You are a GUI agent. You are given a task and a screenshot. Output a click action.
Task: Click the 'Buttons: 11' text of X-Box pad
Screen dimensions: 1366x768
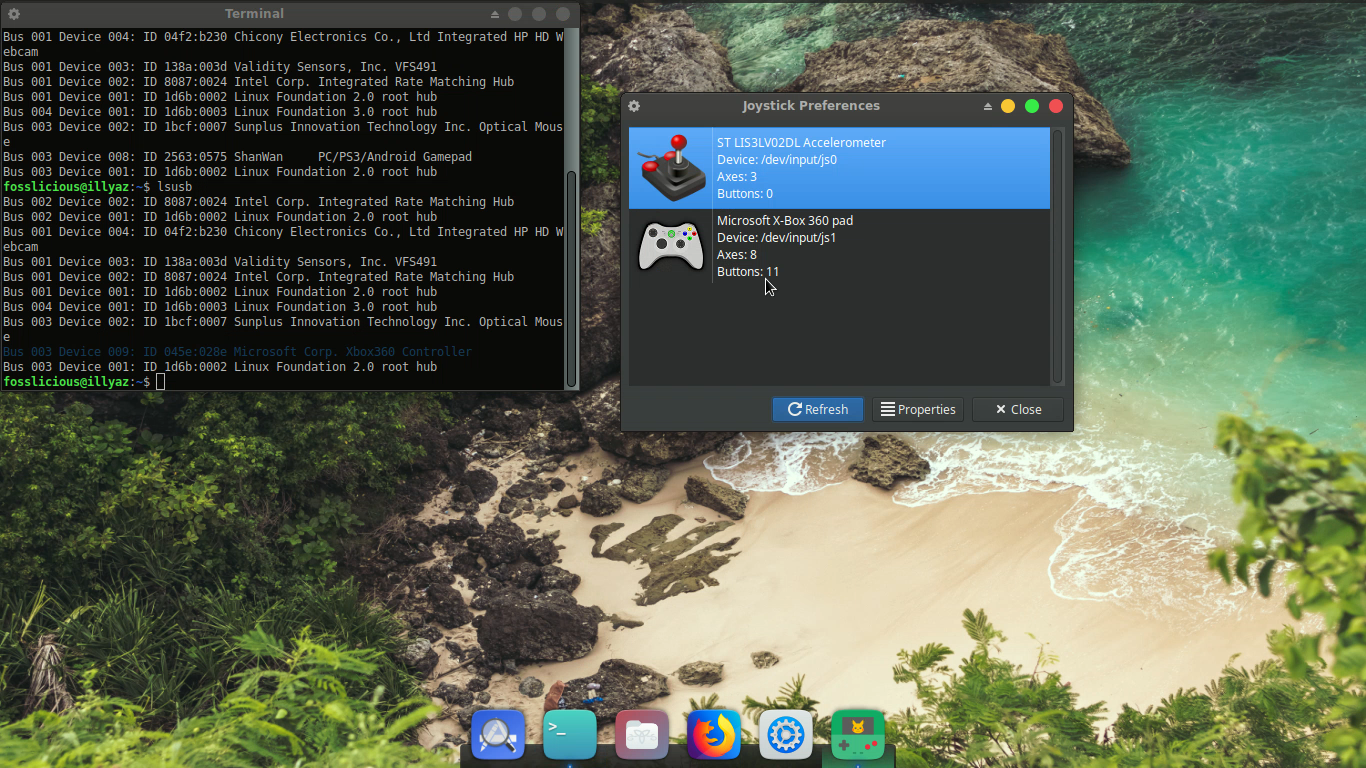click(x=748, y=272)
